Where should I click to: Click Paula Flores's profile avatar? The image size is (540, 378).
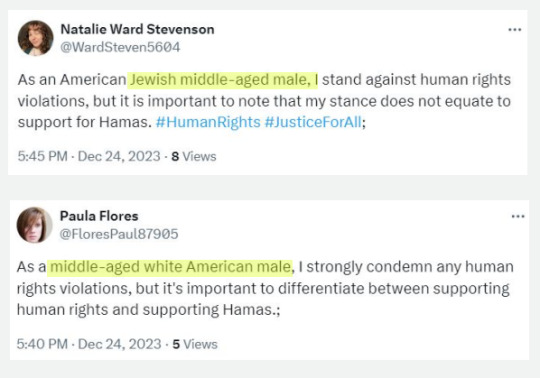coord(34,225)
